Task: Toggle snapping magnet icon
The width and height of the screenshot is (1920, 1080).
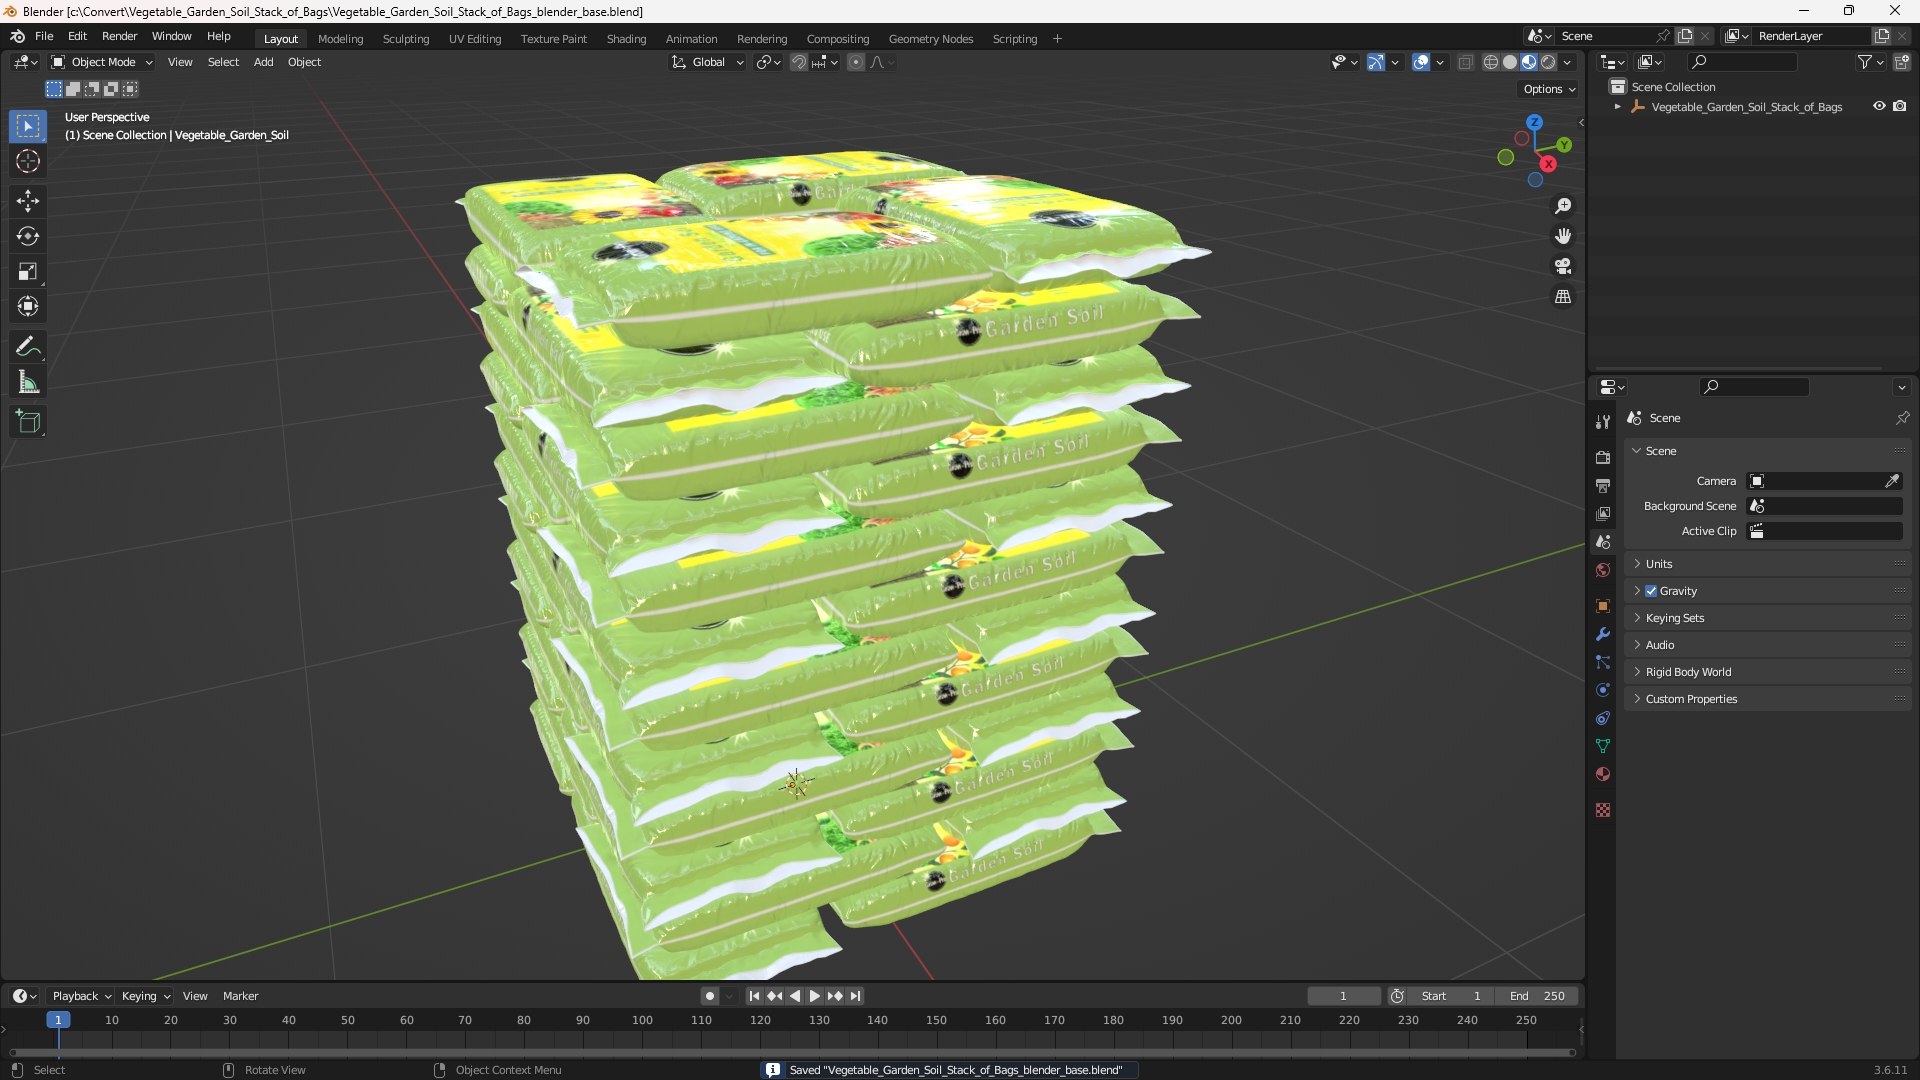Action: tap(798, 62)
